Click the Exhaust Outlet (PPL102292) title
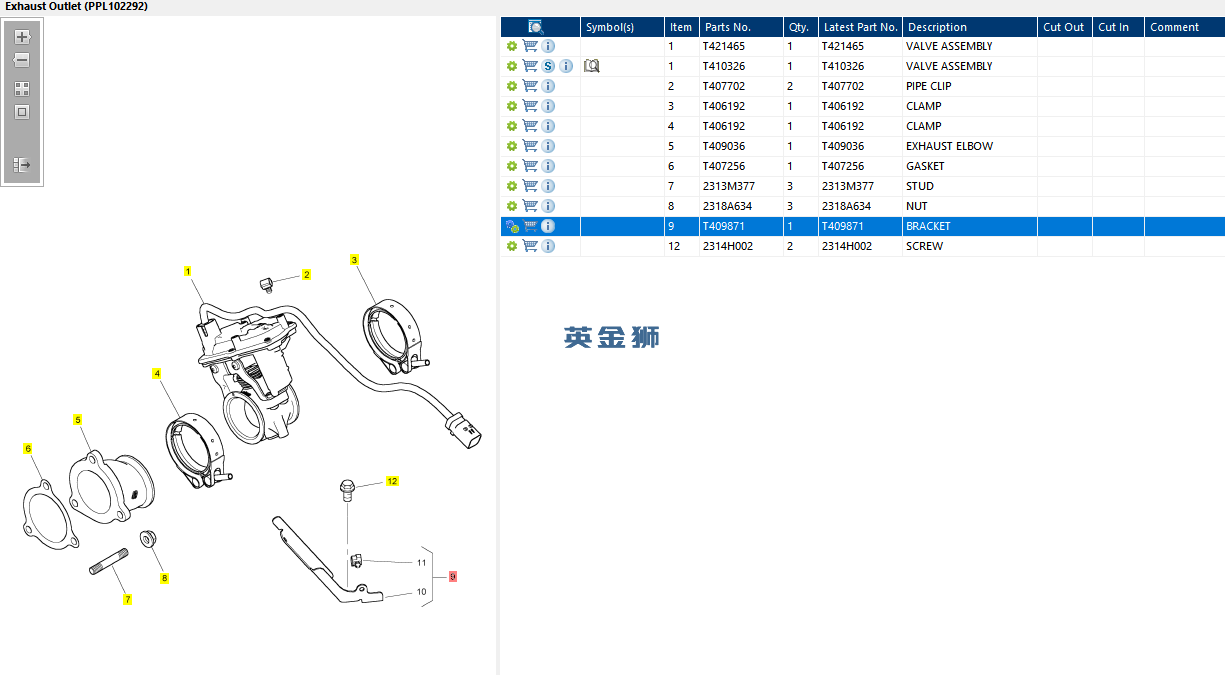1225x675 pixels. [77, 6]
